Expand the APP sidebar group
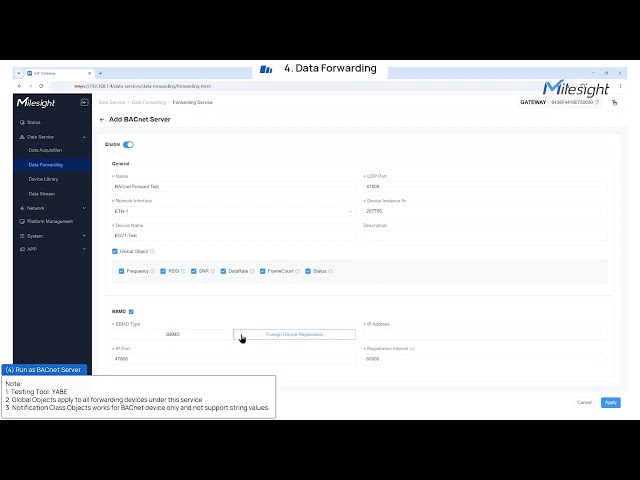This screenshot has height=480, width=640. [84, 249]
